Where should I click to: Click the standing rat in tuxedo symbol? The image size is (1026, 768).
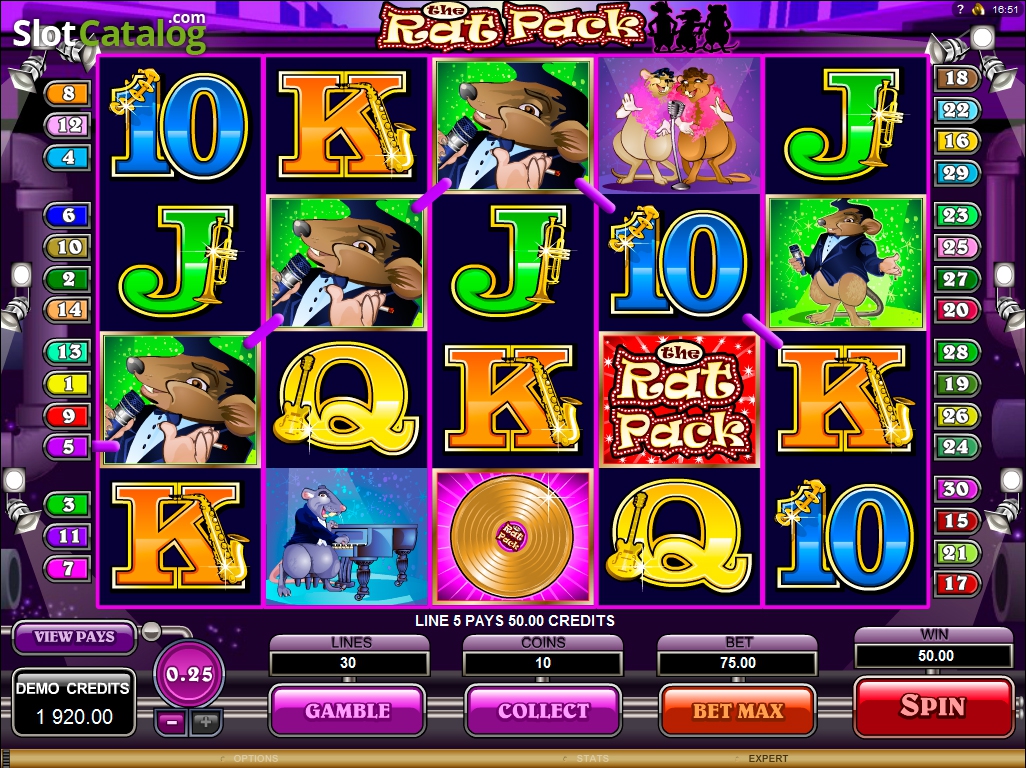point(846,262)
